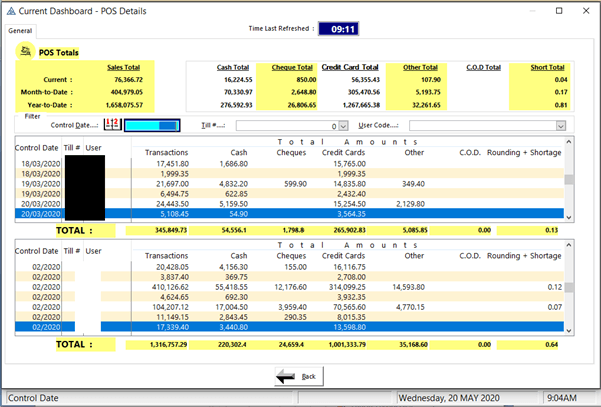Click the Sales Total header
Image resolution: width=601 pixels, height=407 pixels.
(x=123, y=67)
